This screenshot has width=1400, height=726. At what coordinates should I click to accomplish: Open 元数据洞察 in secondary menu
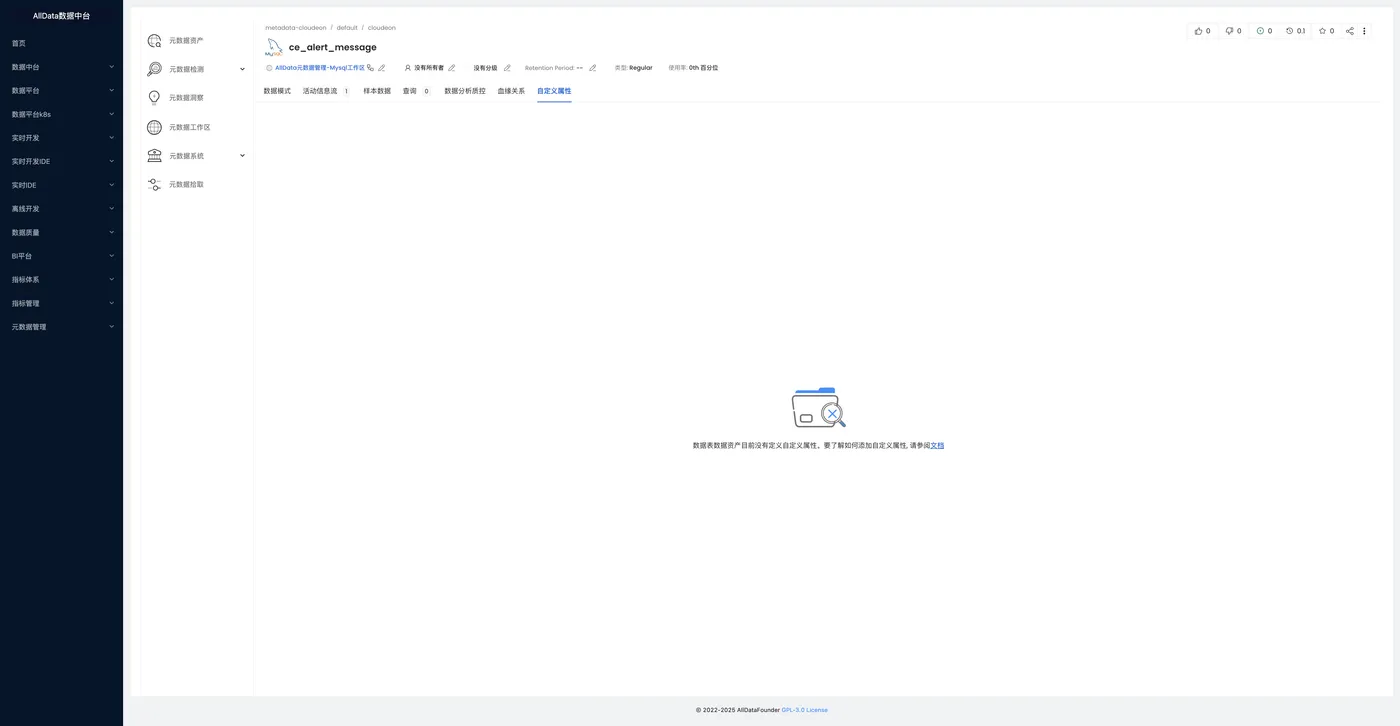pos(186,98)
